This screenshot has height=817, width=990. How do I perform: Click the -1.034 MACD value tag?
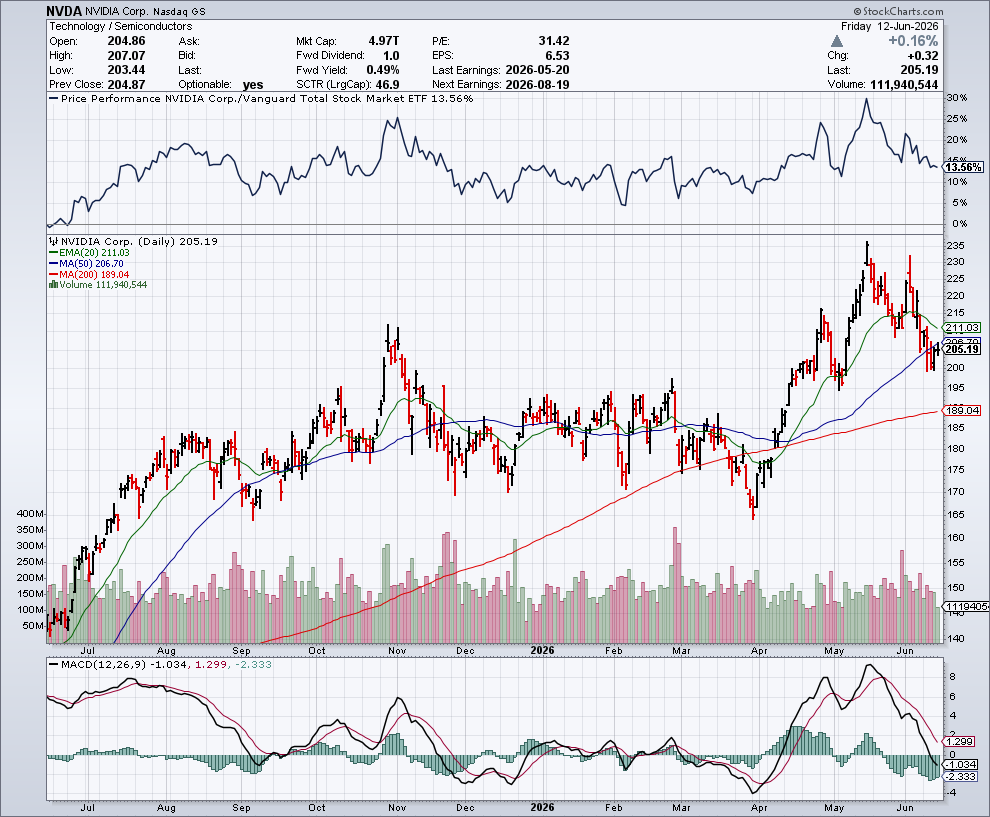(x=960, y=764)
